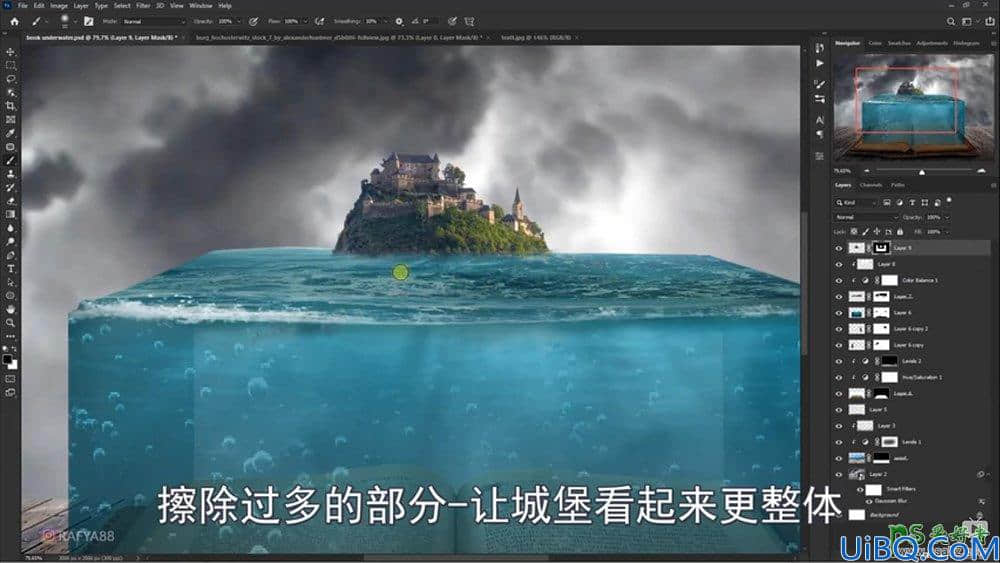Open the brush preset picker arrow
Viewport: 1000px width, 563px height.
coord(75,22)
